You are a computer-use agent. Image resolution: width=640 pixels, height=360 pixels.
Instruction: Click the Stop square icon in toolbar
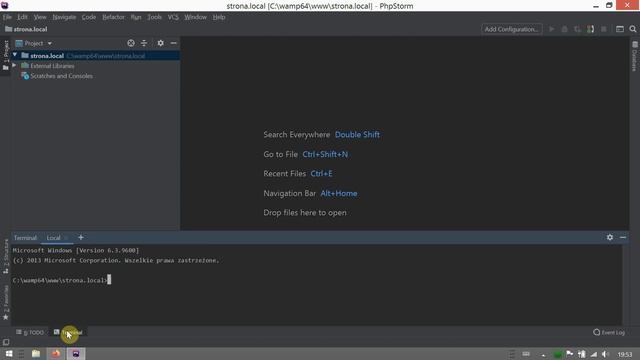tap(604, 29)
